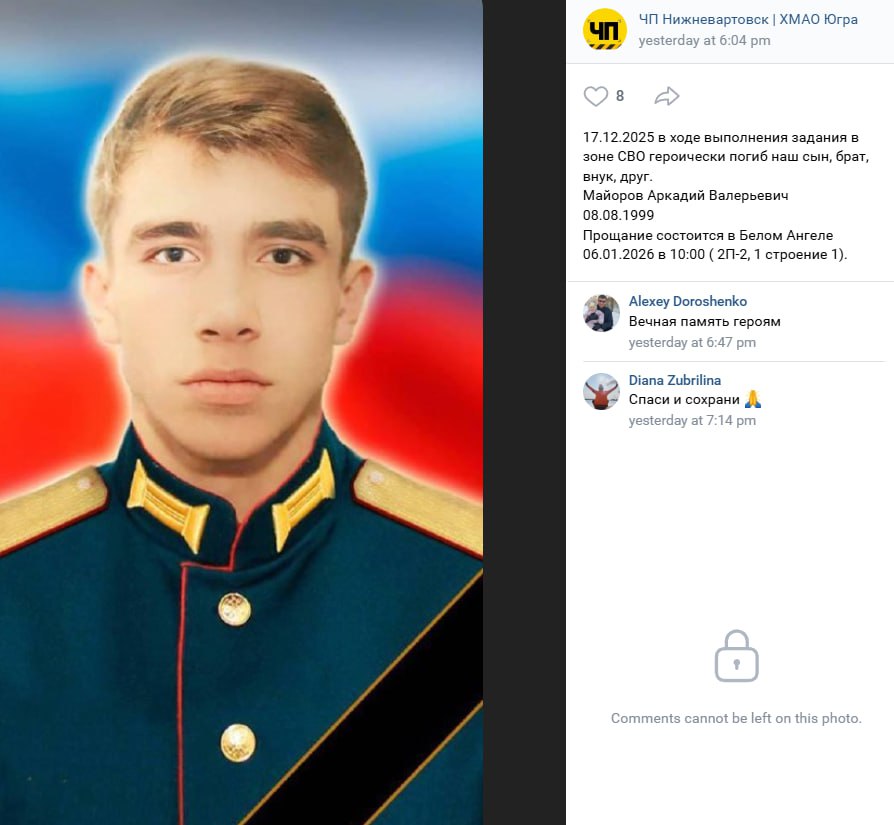The height and width of the screenshot is (825, 894).
Task: Click the name Майоров Аркадий Валерьевич in description
Action: click(685, 196)
